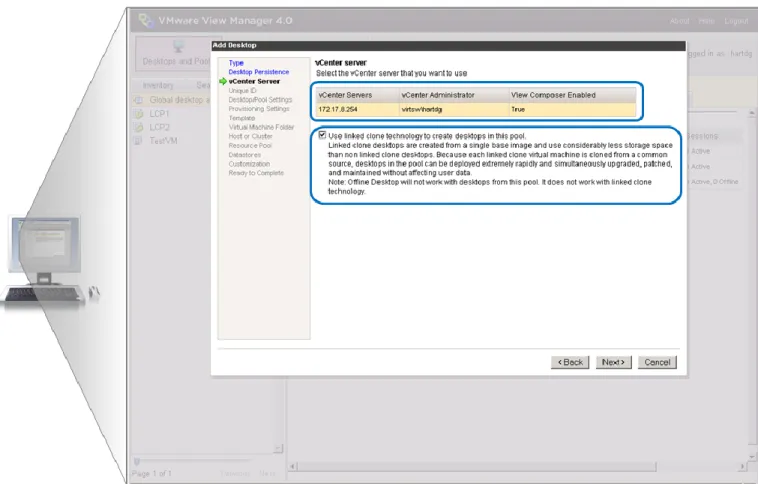Click the Customization wizard step
The height and width of the screenshot is (484, 758).
pos(249,164)
